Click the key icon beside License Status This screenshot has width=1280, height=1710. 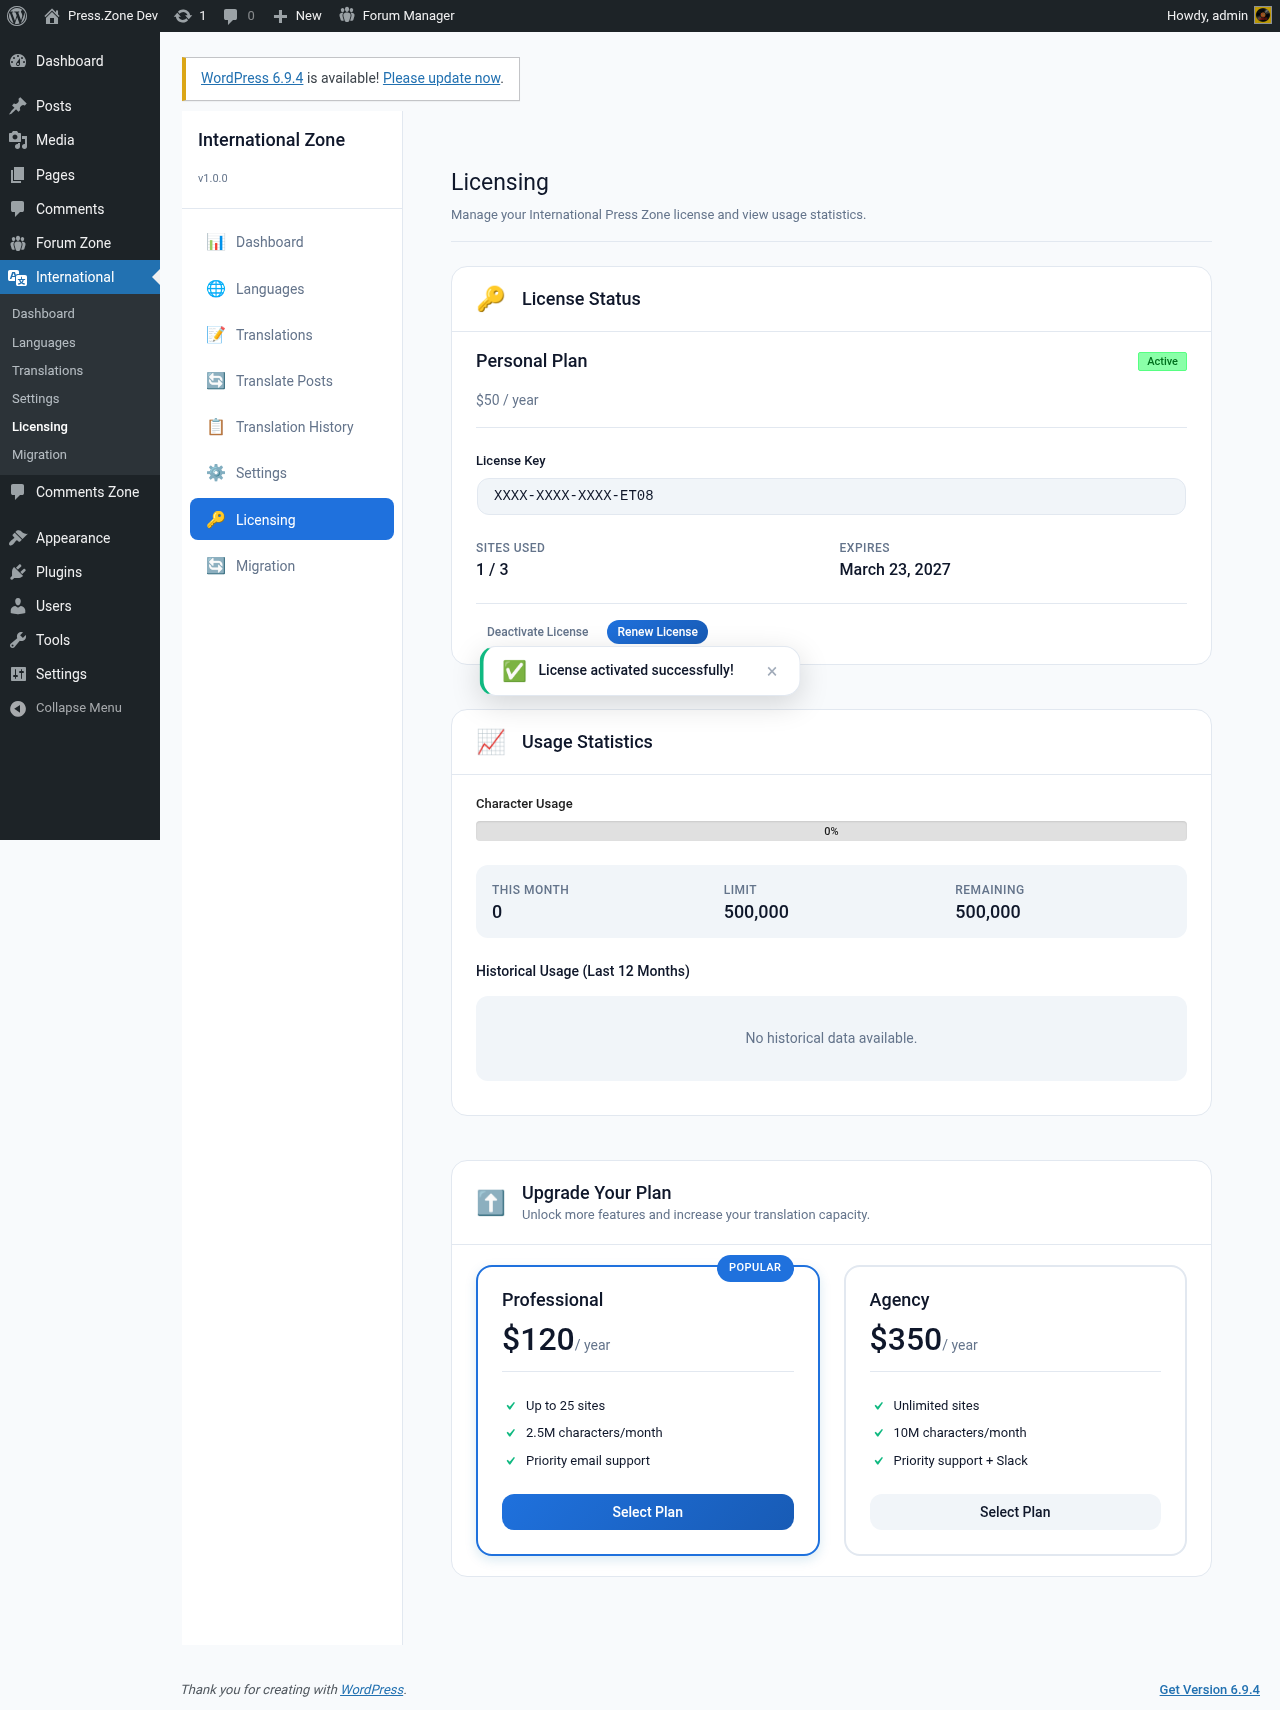[x=491, y=299]
